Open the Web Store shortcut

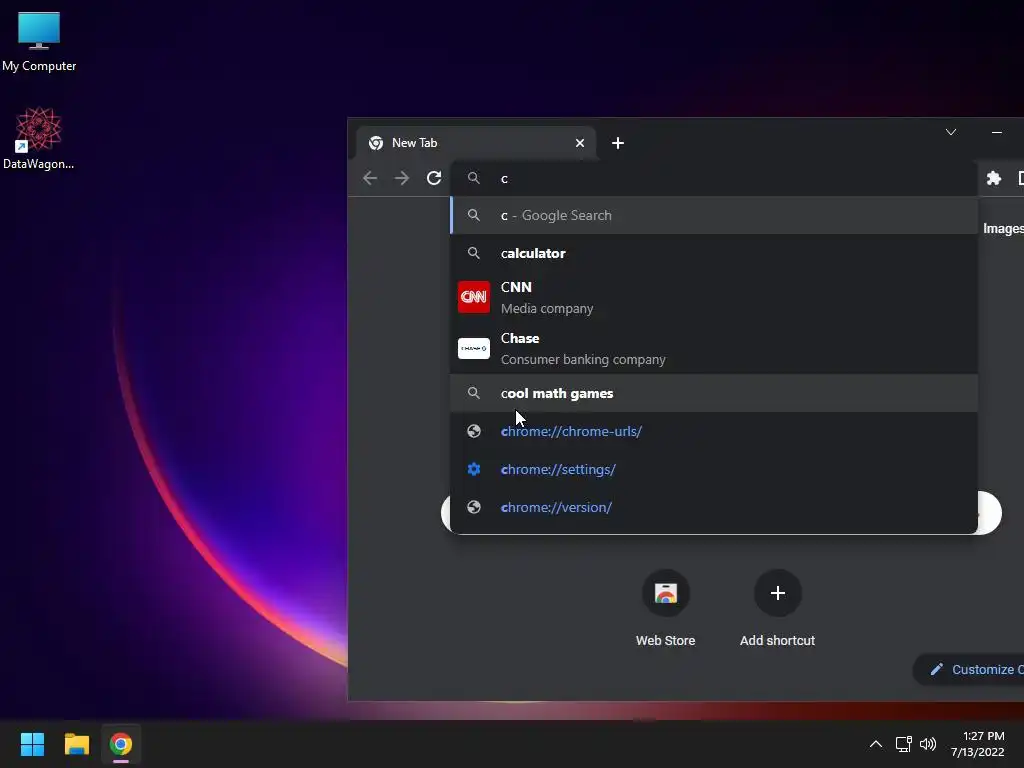click(665, 609)
